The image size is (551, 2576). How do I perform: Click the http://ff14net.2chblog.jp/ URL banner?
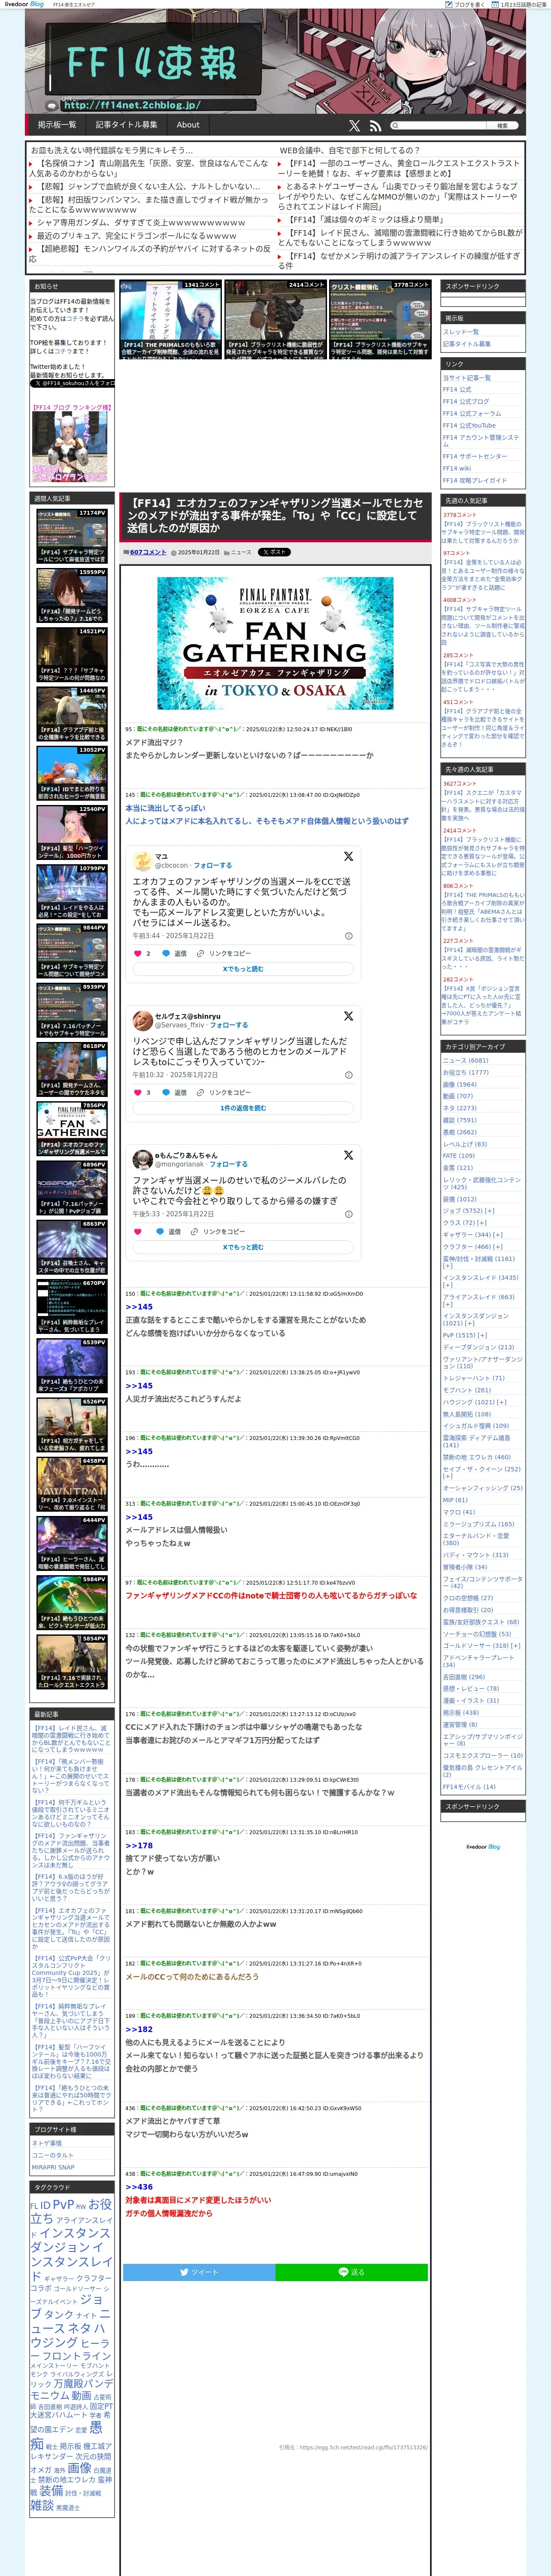132,105
